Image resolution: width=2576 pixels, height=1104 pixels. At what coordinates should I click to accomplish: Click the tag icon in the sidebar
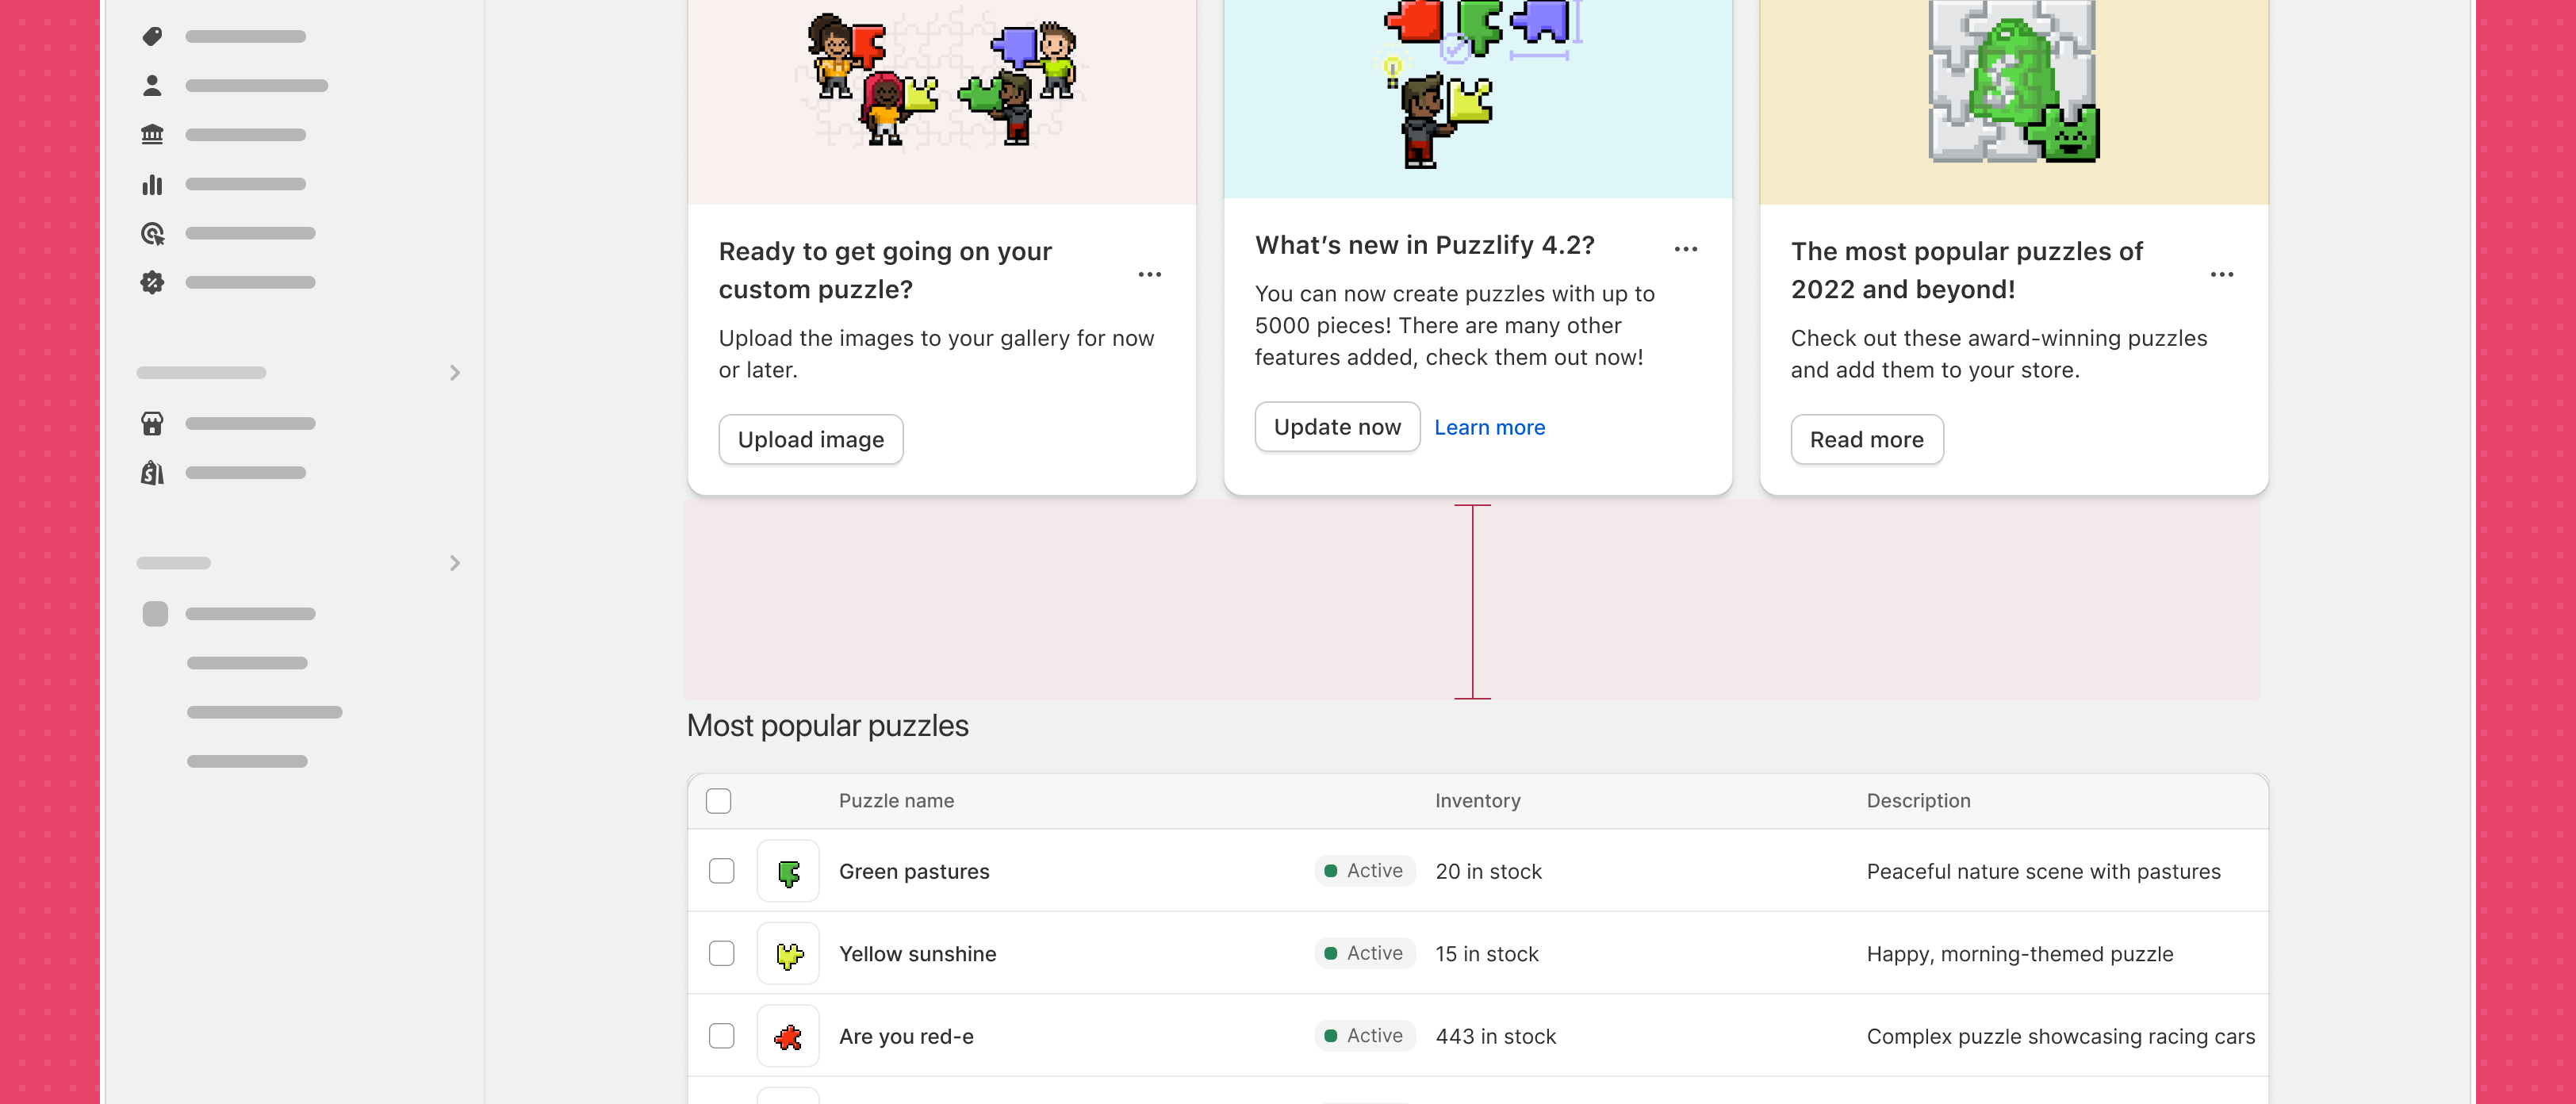[152, 36]
